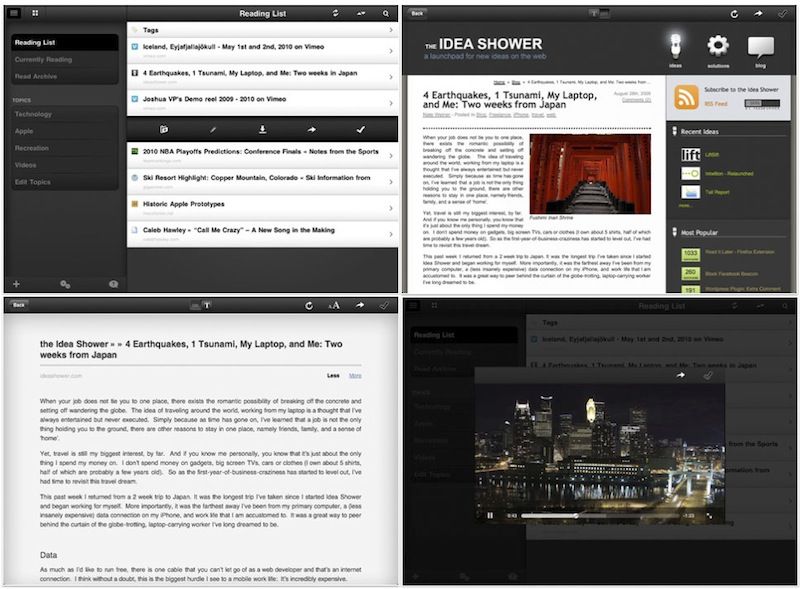
Task: Tap the chevron on the 'Ski Resort Highlight' row
Action: pos(391,182)
